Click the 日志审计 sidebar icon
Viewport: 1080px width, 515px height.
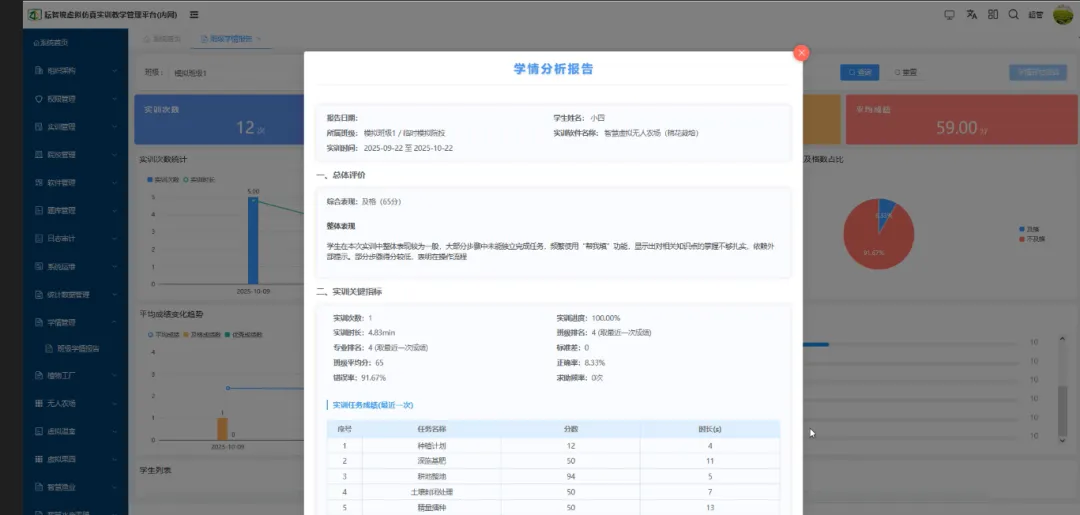(39, 238)
